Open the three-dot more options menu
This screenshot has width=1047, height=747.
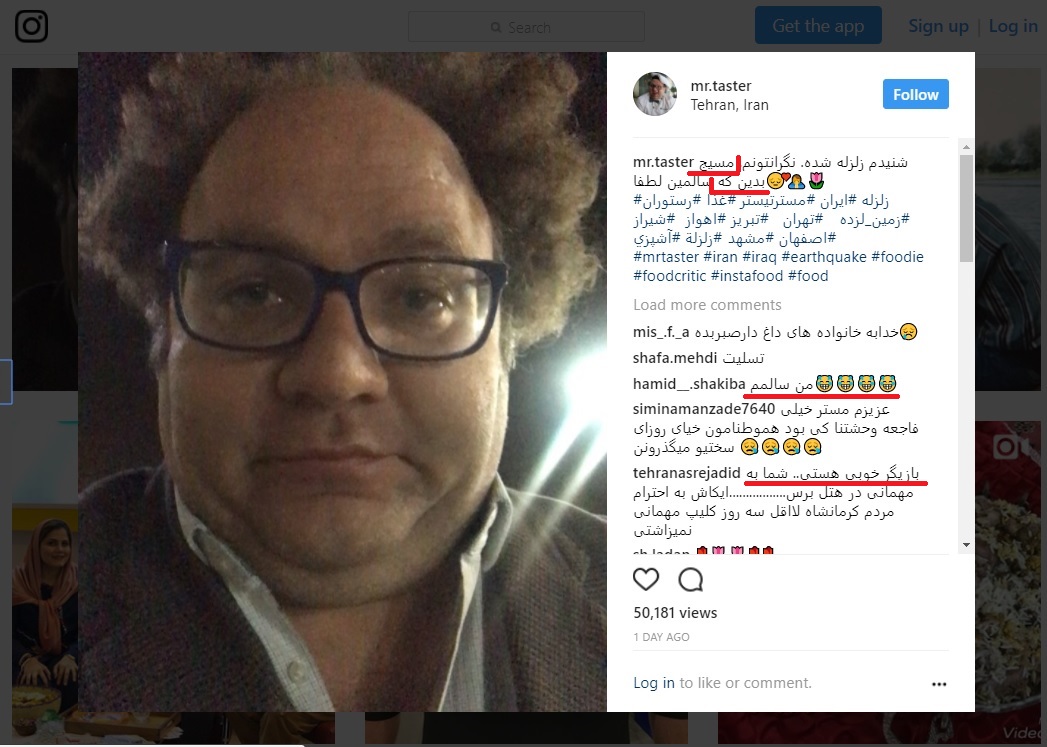(x=939, y=684)
